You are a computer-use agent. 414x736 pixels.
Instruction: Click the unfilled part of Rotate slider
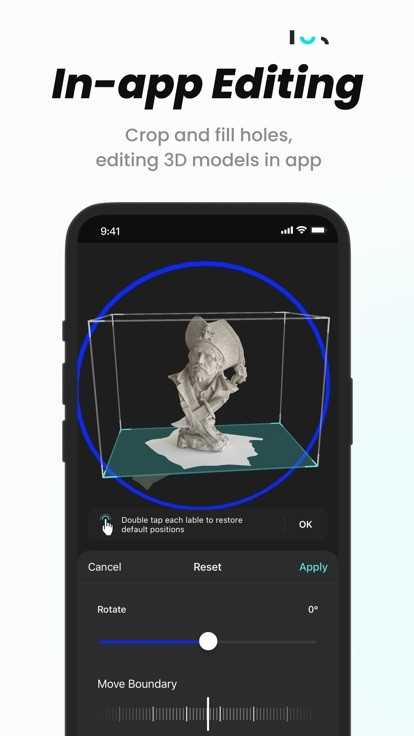pyautogui.click(x=267, y=642)
